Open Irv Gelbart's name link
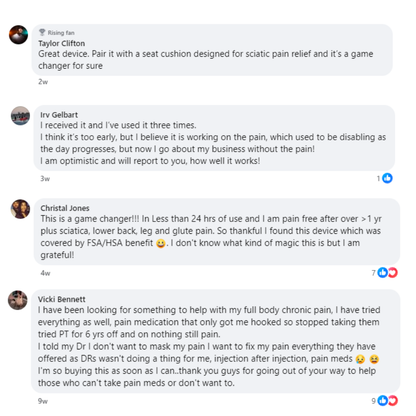This screenshot has height=416, width=416. 59,115
